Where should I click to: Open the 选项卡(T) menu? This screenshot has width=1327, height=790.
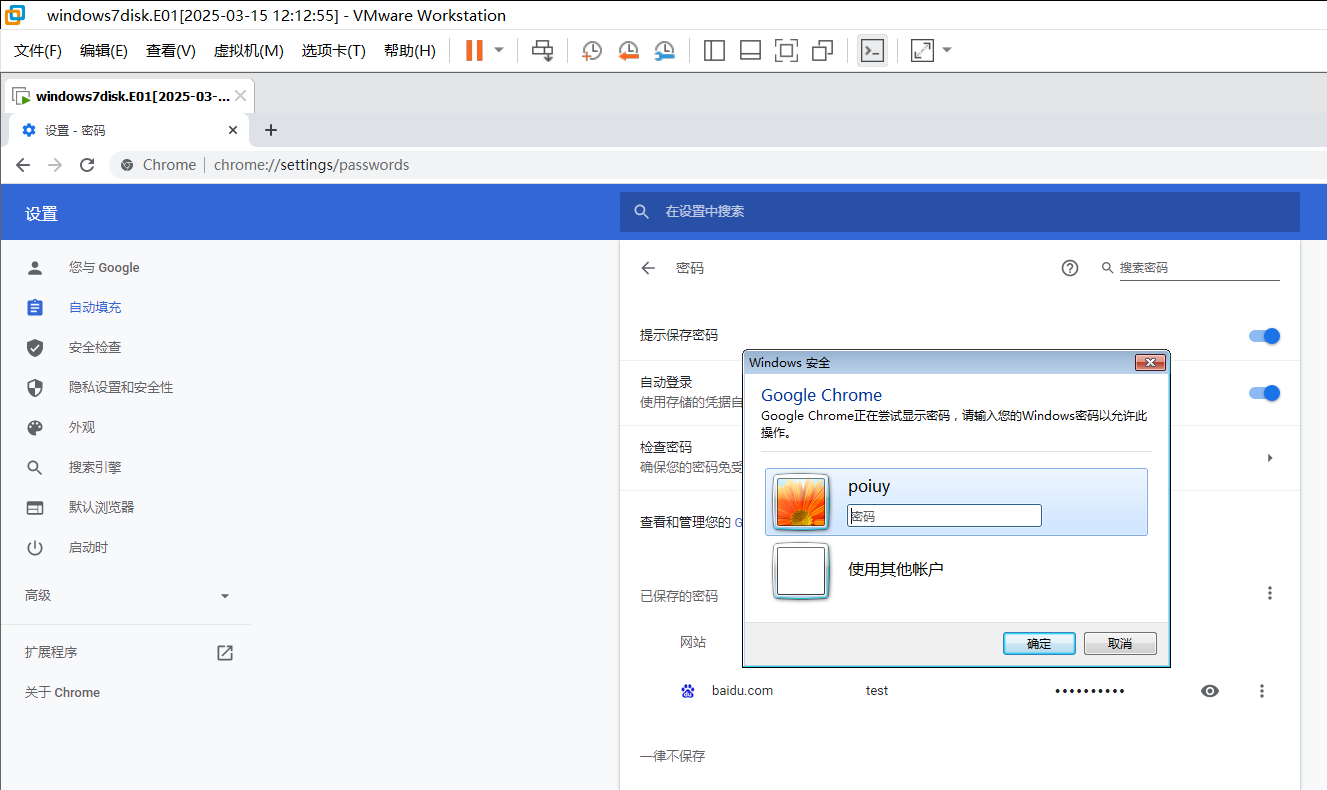[x=334, y=50]
